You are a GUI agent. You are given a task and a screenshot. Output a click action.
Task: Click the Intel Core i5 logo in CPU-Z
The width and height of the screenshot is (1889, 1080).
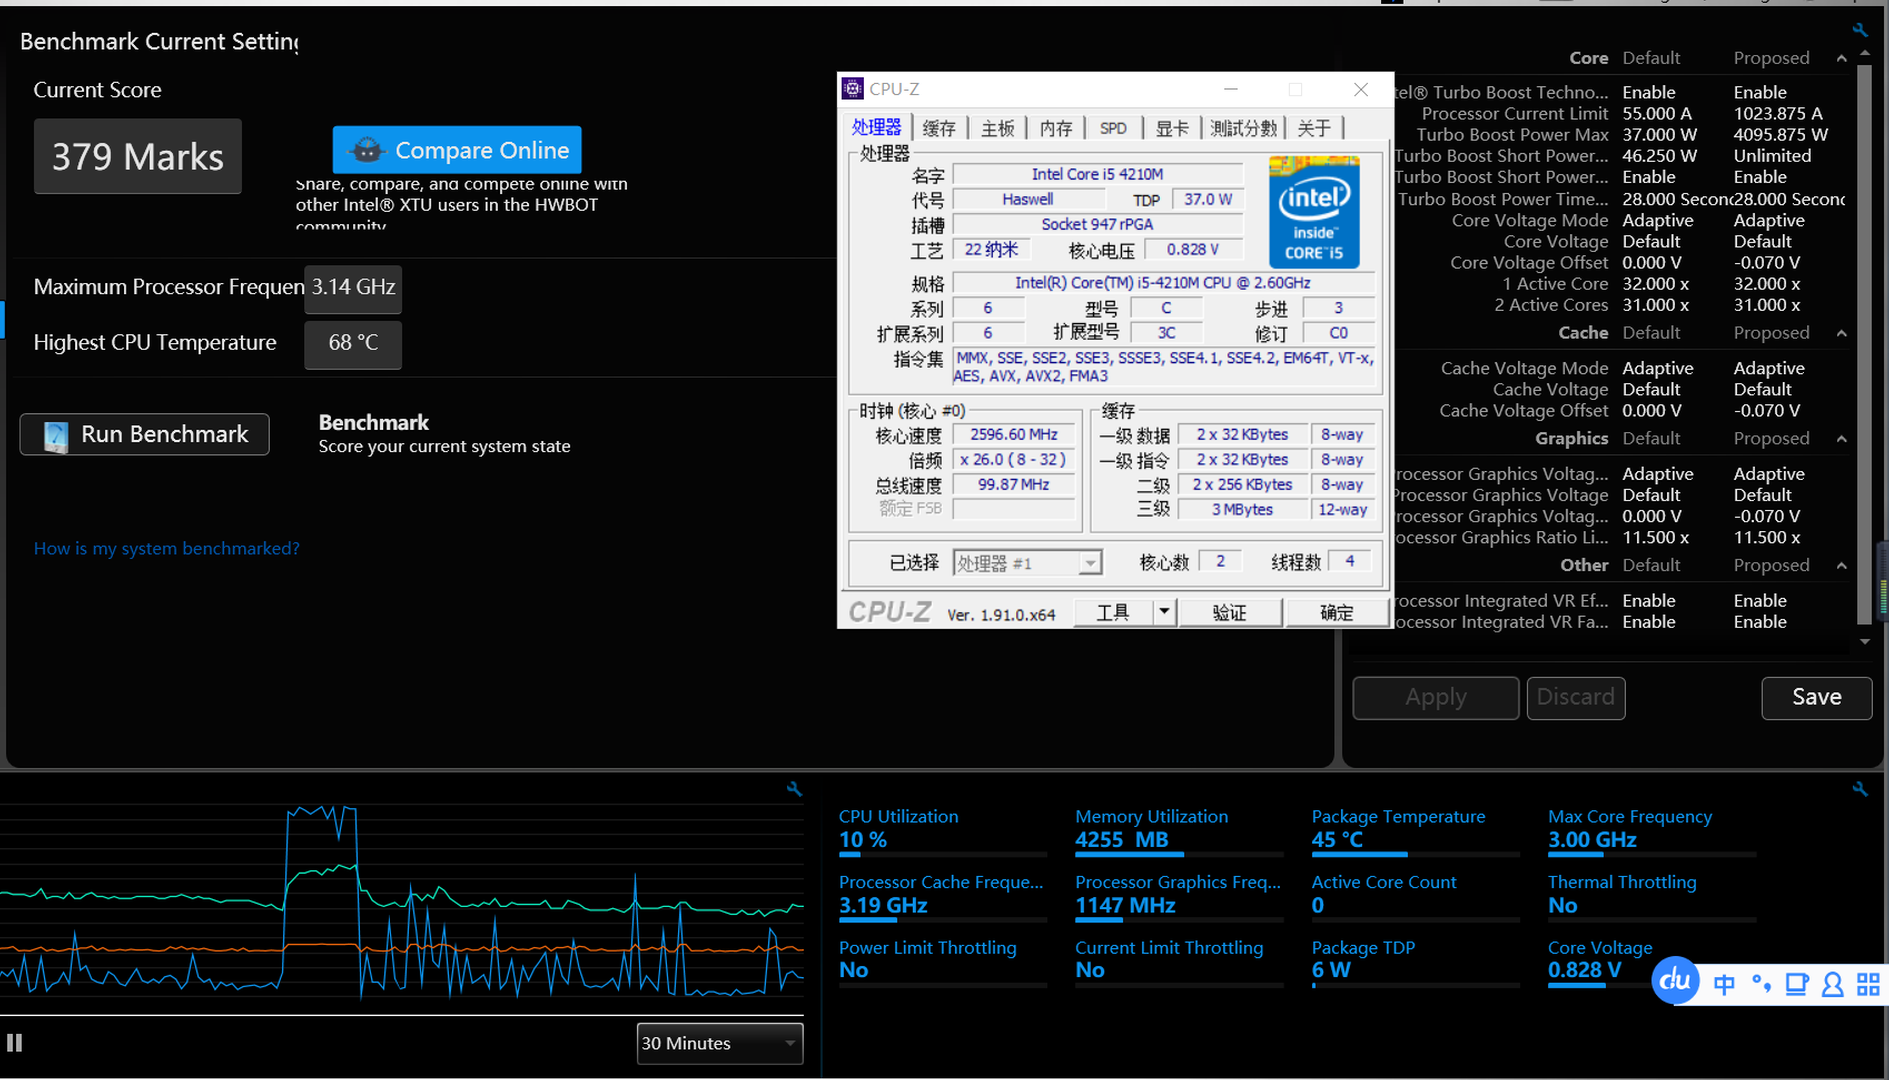pos(1314,211)
